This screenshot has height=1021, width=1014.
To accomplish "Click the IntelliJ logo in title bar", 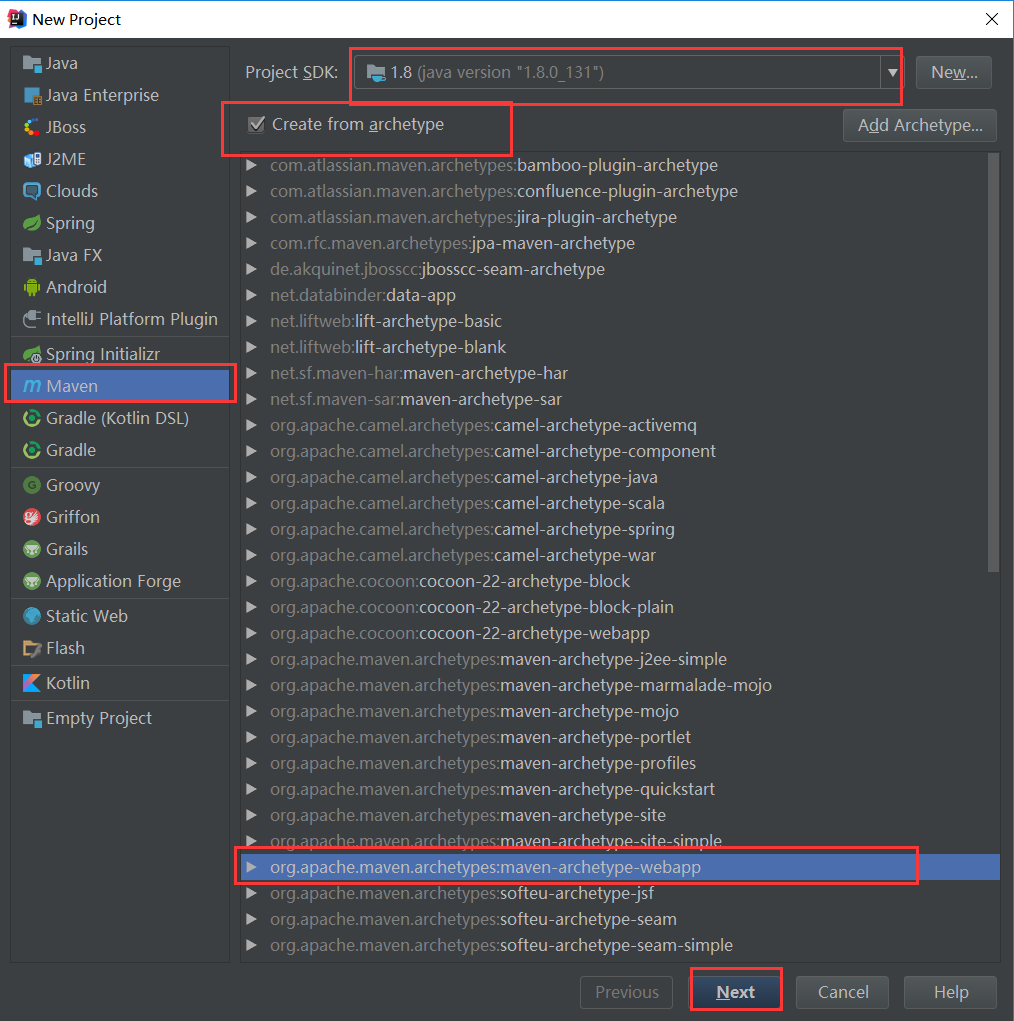I will coord(17,19).
